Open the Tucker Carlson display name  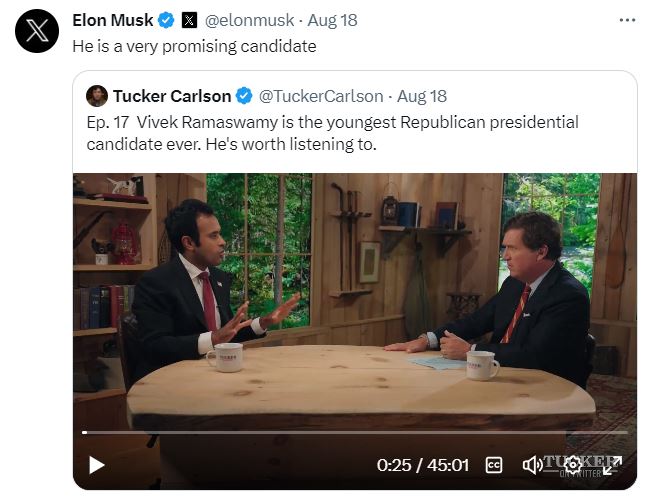(172, 96)
